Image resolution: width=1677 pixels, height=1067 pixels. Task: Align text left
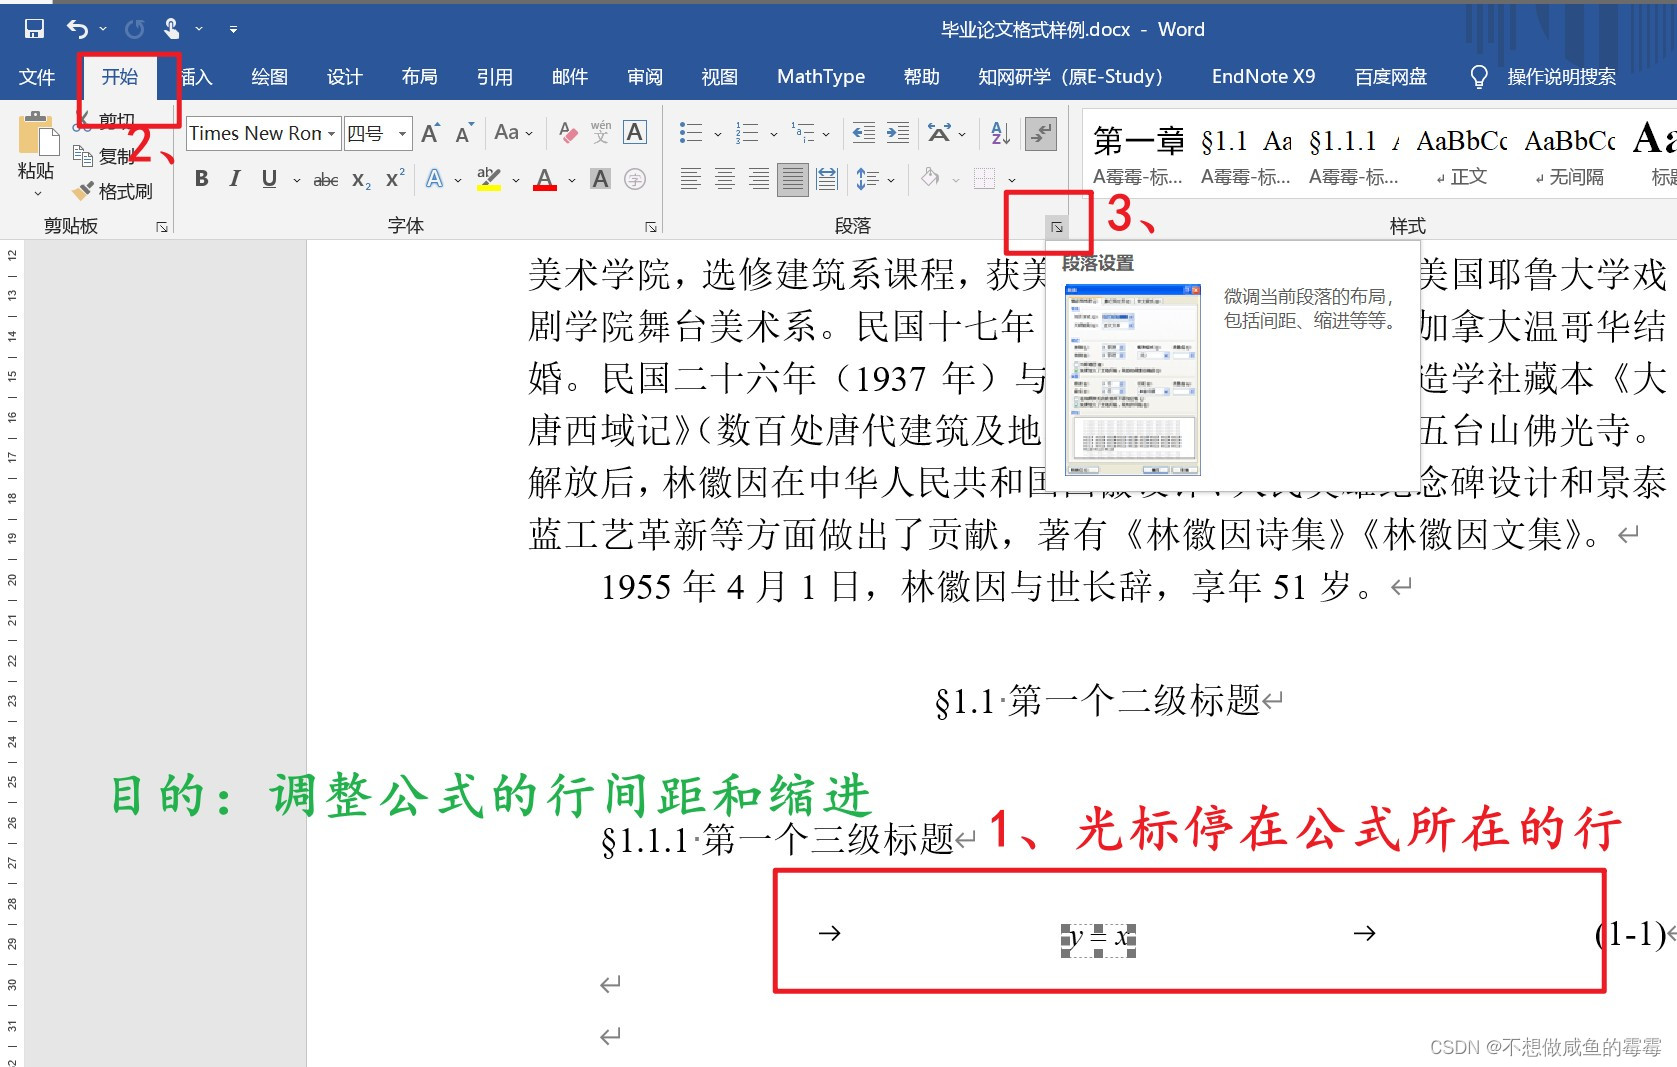pos(690,179)
